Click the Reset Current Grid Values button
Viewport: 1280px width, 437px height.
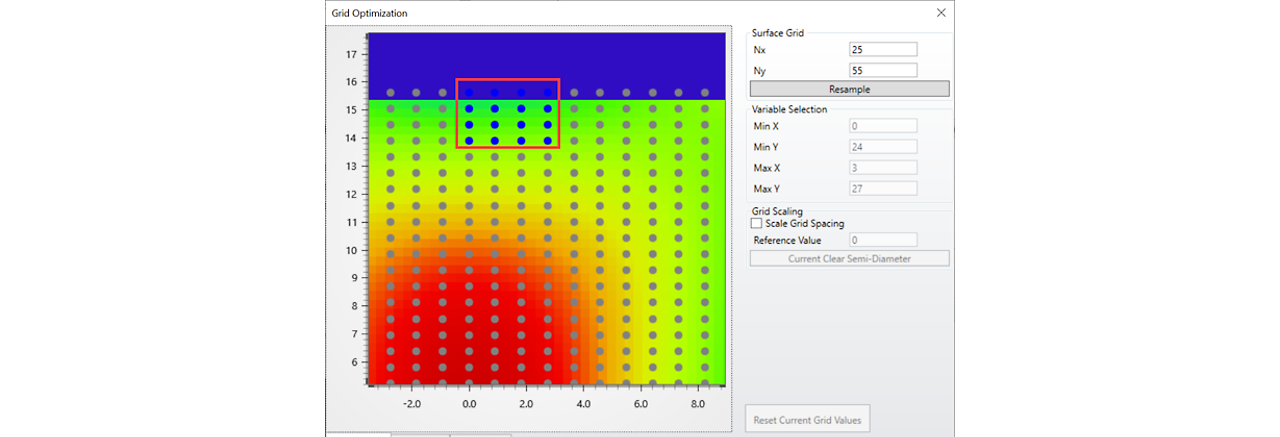(808, 420)
